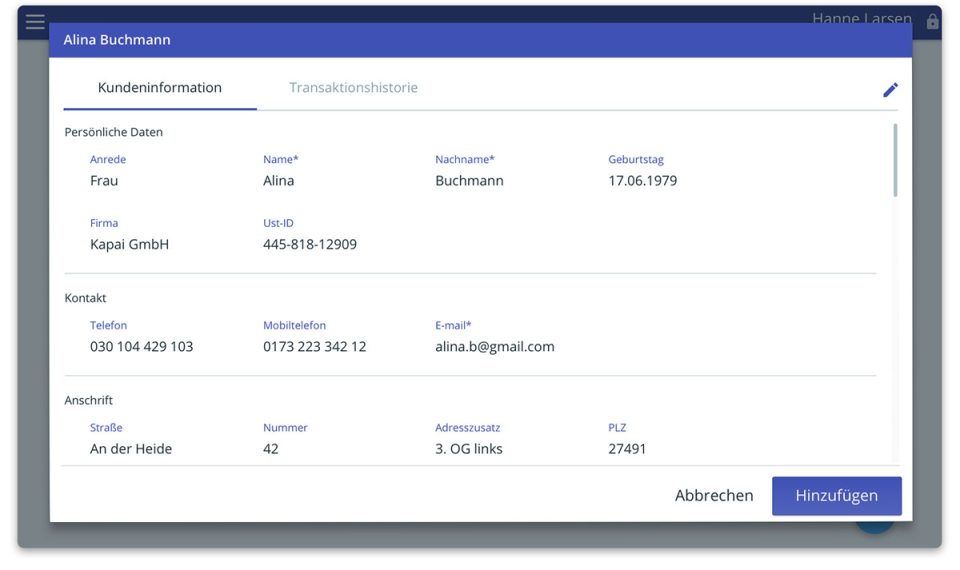Click the Hanne Larsen user name
Image resolution: width=960 pixels, height=570 pixels.
pyautogui.click(x=862, y=18)
